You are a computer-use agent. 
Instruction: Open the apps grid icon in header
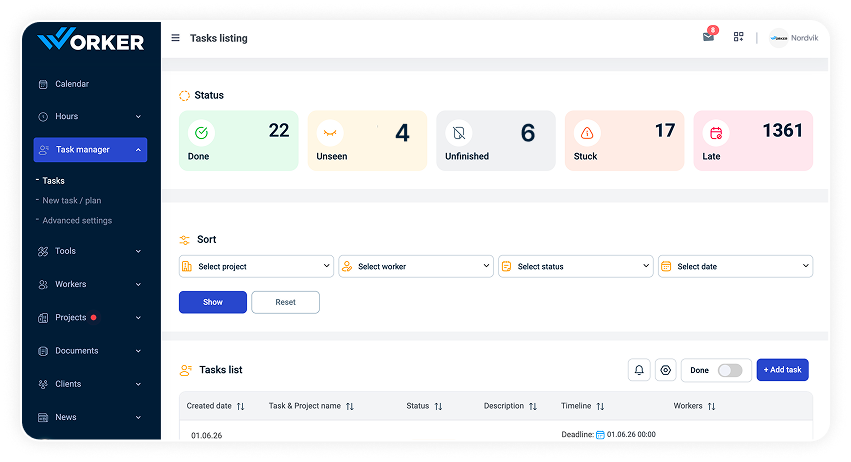738,36
